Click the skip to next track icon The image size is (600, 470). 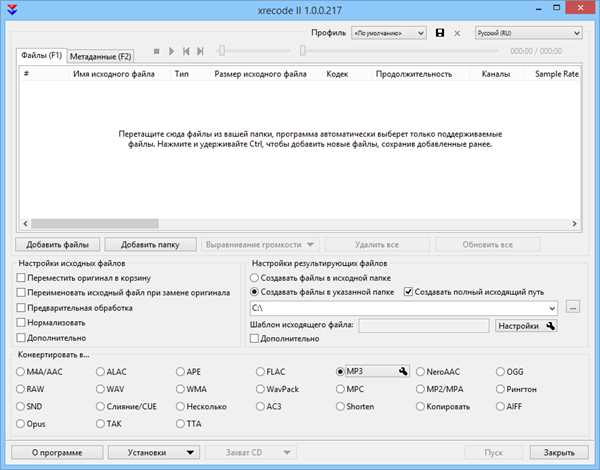coord(201,51)
